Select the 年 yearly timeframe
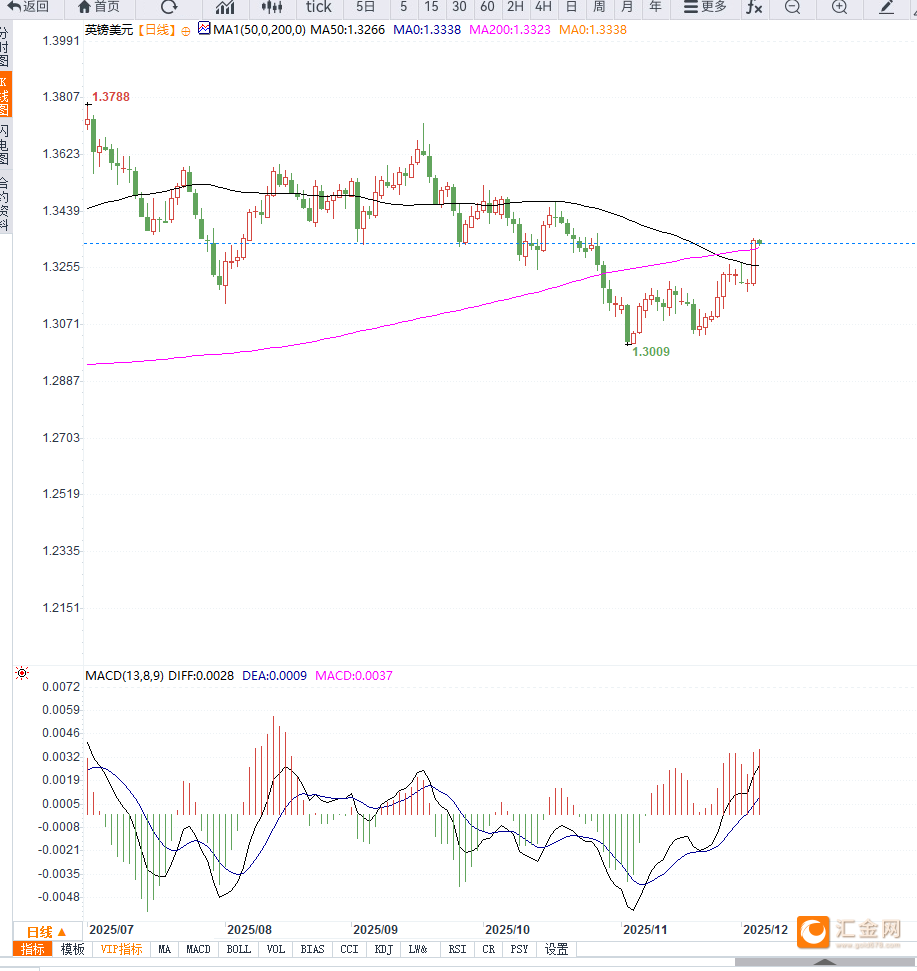Screen dimensions: 917x971 (x=655, y=7)
